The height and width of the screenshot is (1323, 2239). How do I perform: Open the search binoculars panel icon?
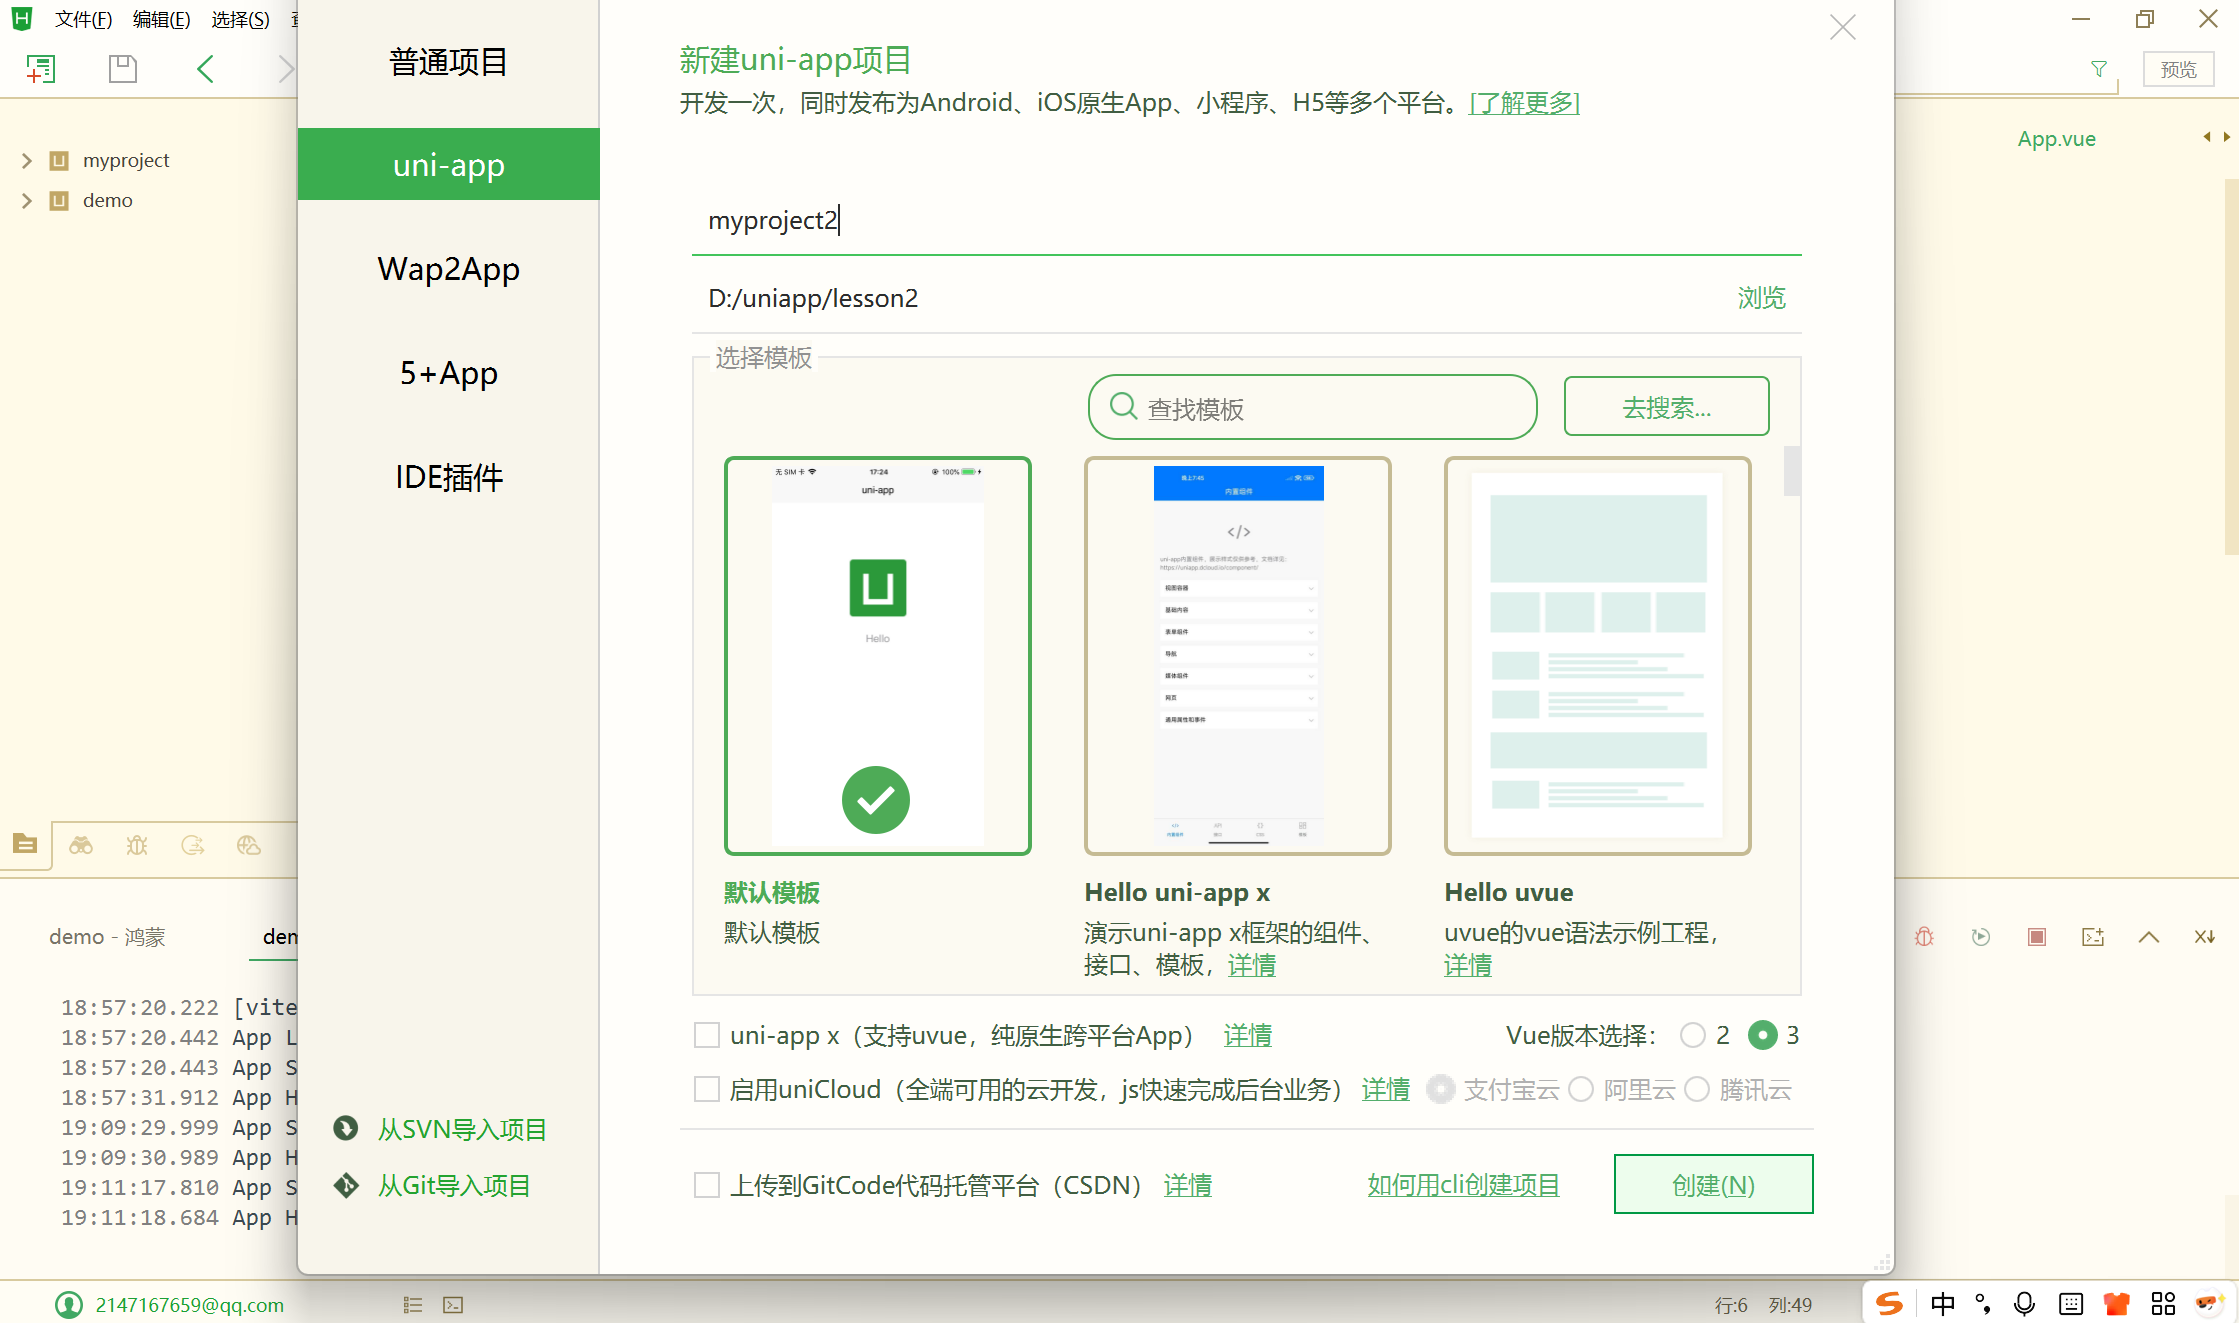coord(81,846)
